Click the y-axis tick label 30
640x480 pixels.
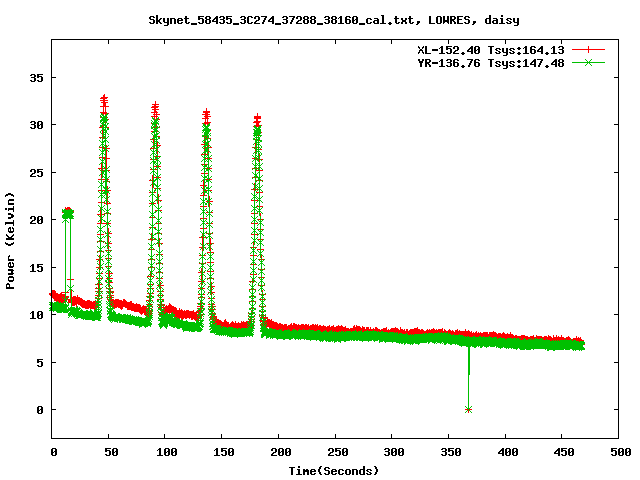pyautogui.click(x=36, y=125)
